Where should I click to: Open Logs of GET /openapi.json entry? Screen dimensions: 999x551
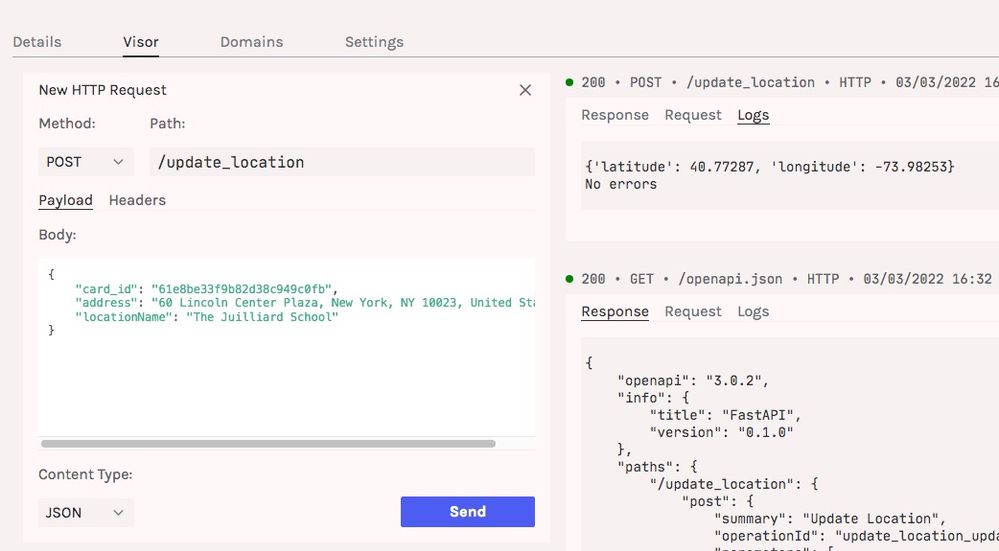pos(753,311)
